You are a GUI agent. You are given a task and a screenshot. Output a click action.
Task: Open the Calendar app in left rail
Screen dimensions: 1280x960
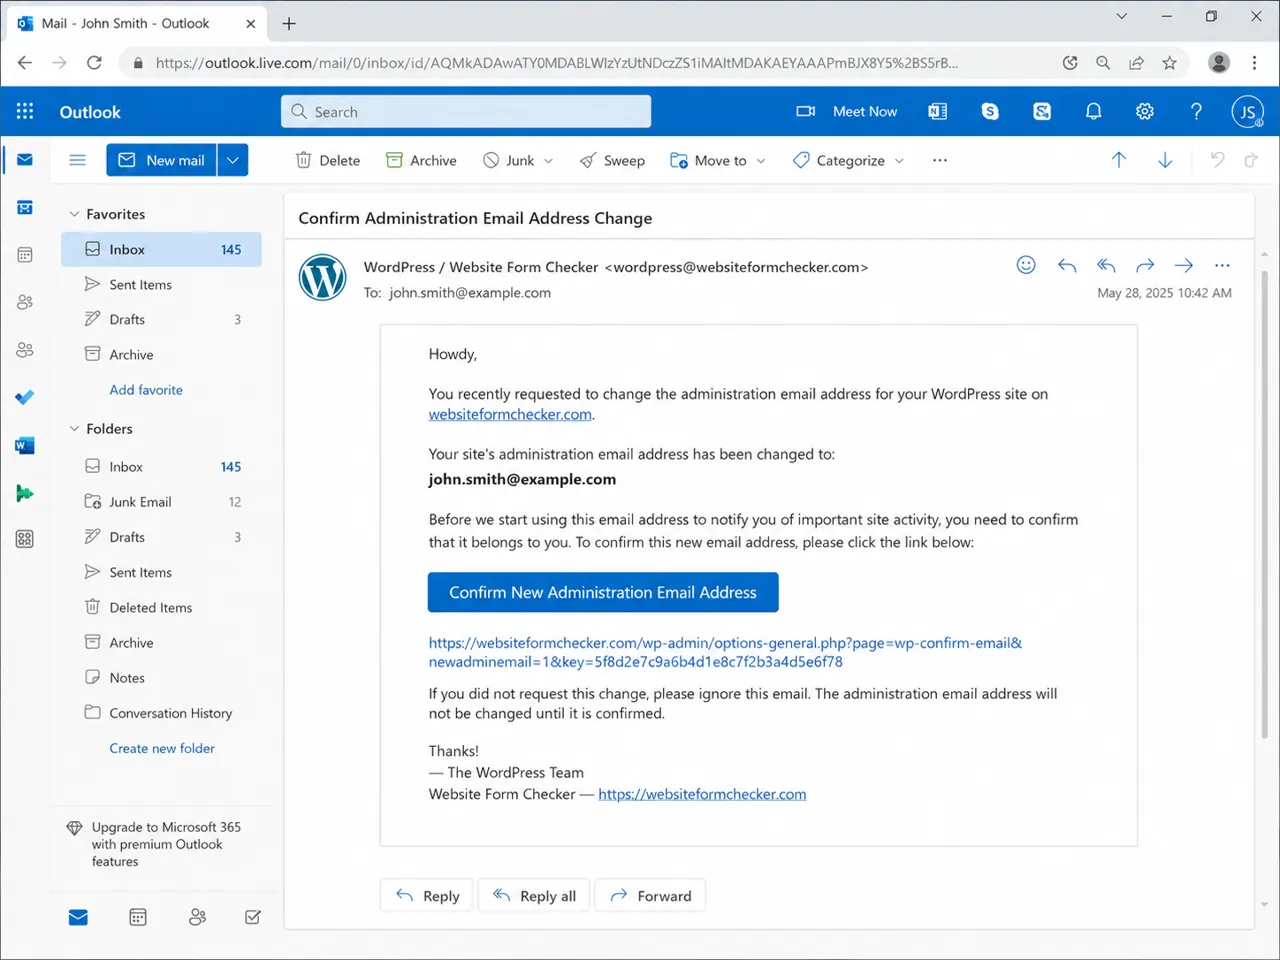coord(25,255)
